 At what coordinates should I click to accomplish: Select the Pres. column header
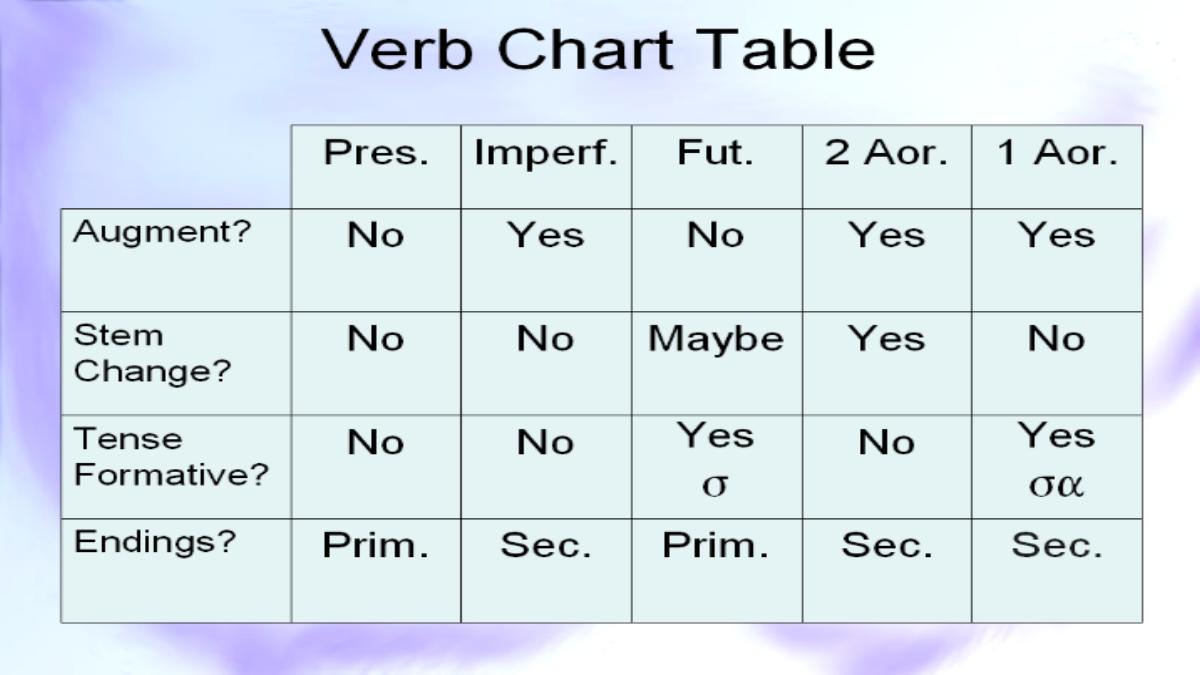[x=376, y=167]
